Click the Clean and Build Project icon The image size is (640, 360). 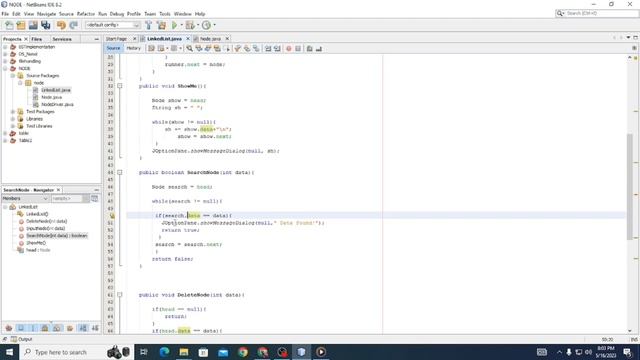pos(162,25)
